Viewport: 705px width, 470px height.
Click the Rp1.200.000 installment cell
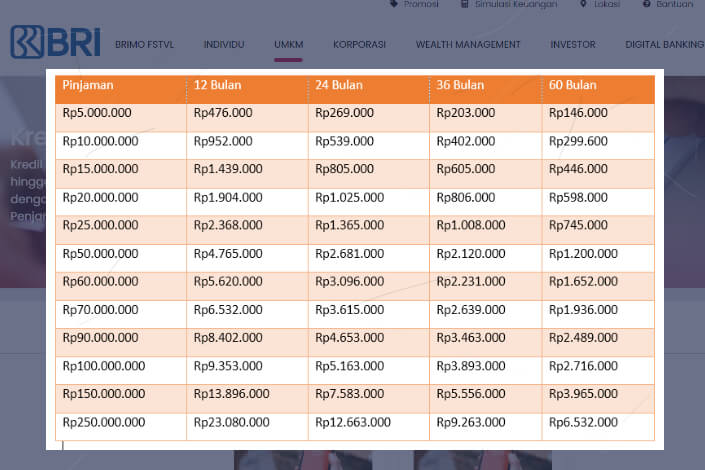[598, 258]
